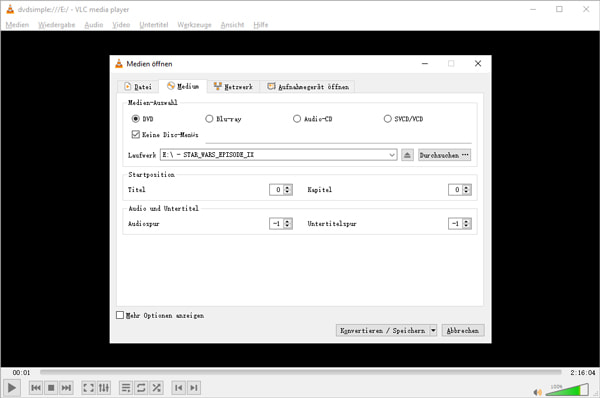Open the Ansicht menu
The image size is (600, 398).
point(232,25)
